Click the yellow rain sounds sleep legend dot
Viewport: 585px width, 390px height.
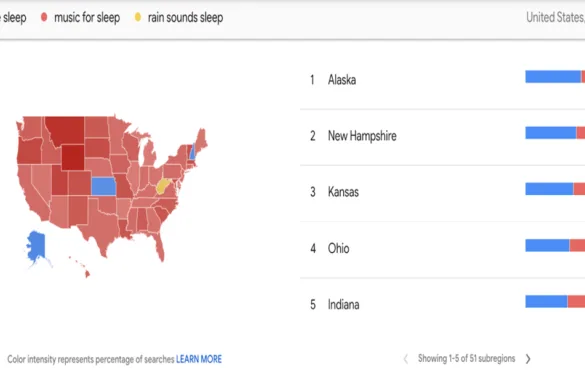tap(138, 17)
